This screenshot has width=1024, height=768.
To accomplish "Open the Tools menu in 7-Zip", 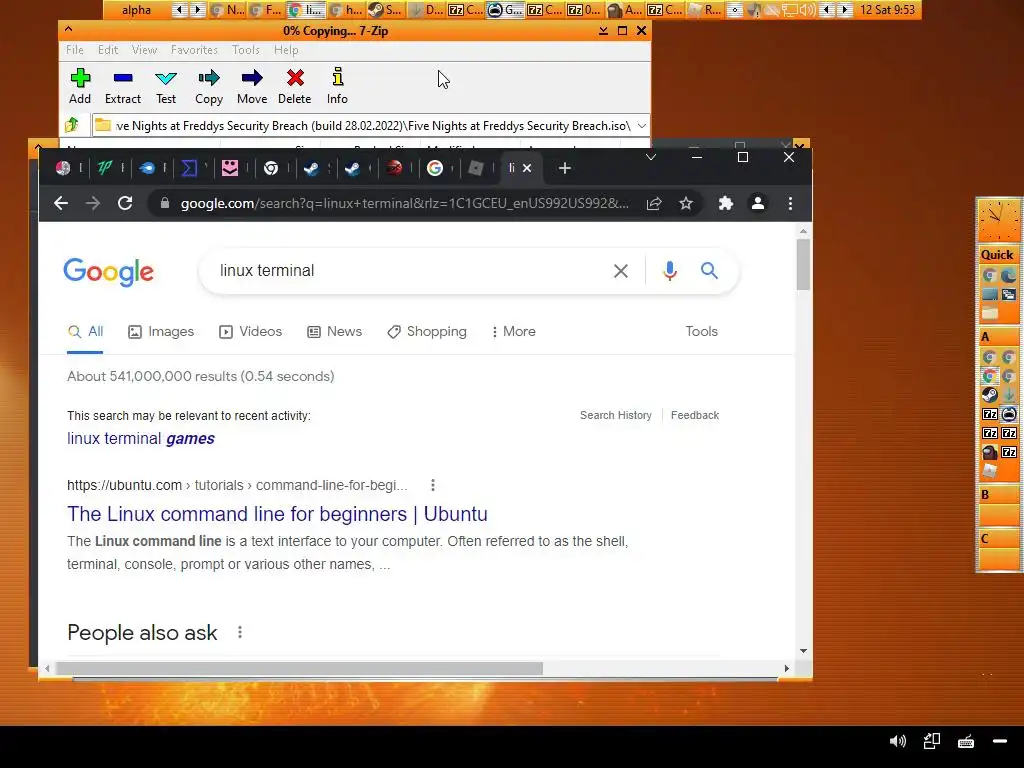I will point(246,50).
